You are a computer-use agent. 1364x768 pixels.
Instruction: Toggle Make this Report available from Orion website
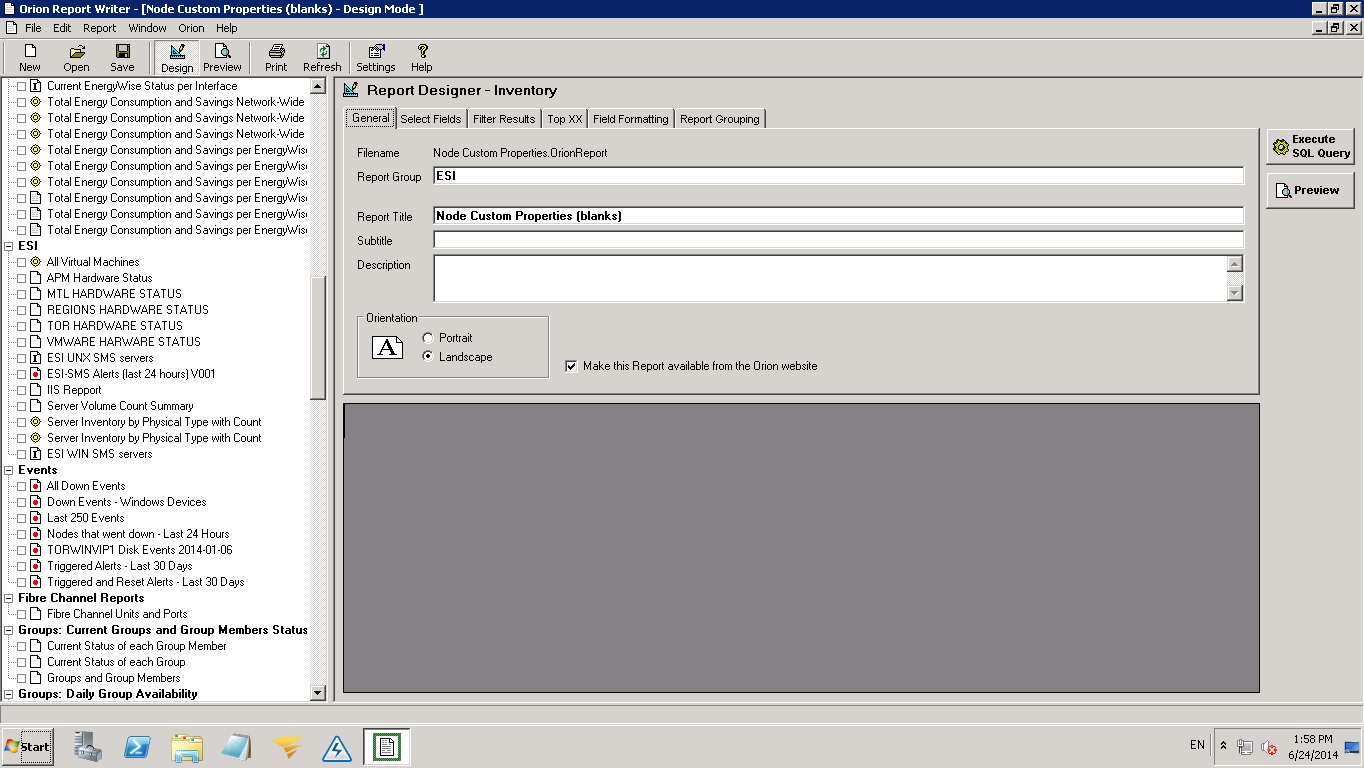click(571, 366)
